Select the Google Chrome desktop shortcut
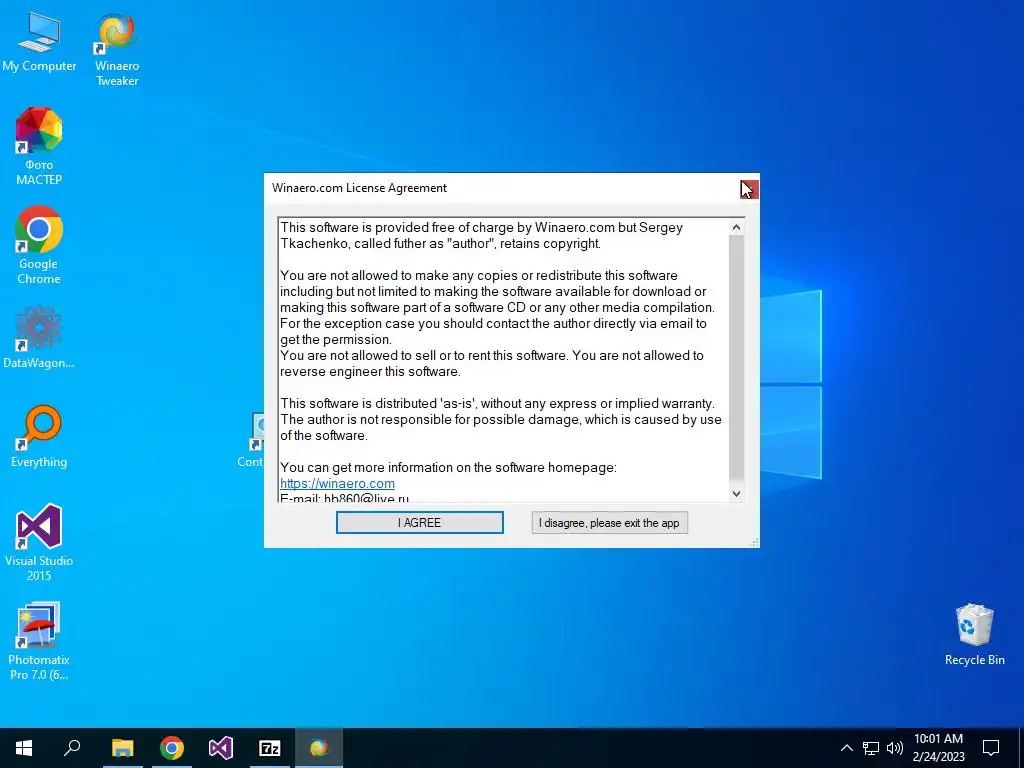This screenshot has height=768, width=1024. click(x=39, y=246)
